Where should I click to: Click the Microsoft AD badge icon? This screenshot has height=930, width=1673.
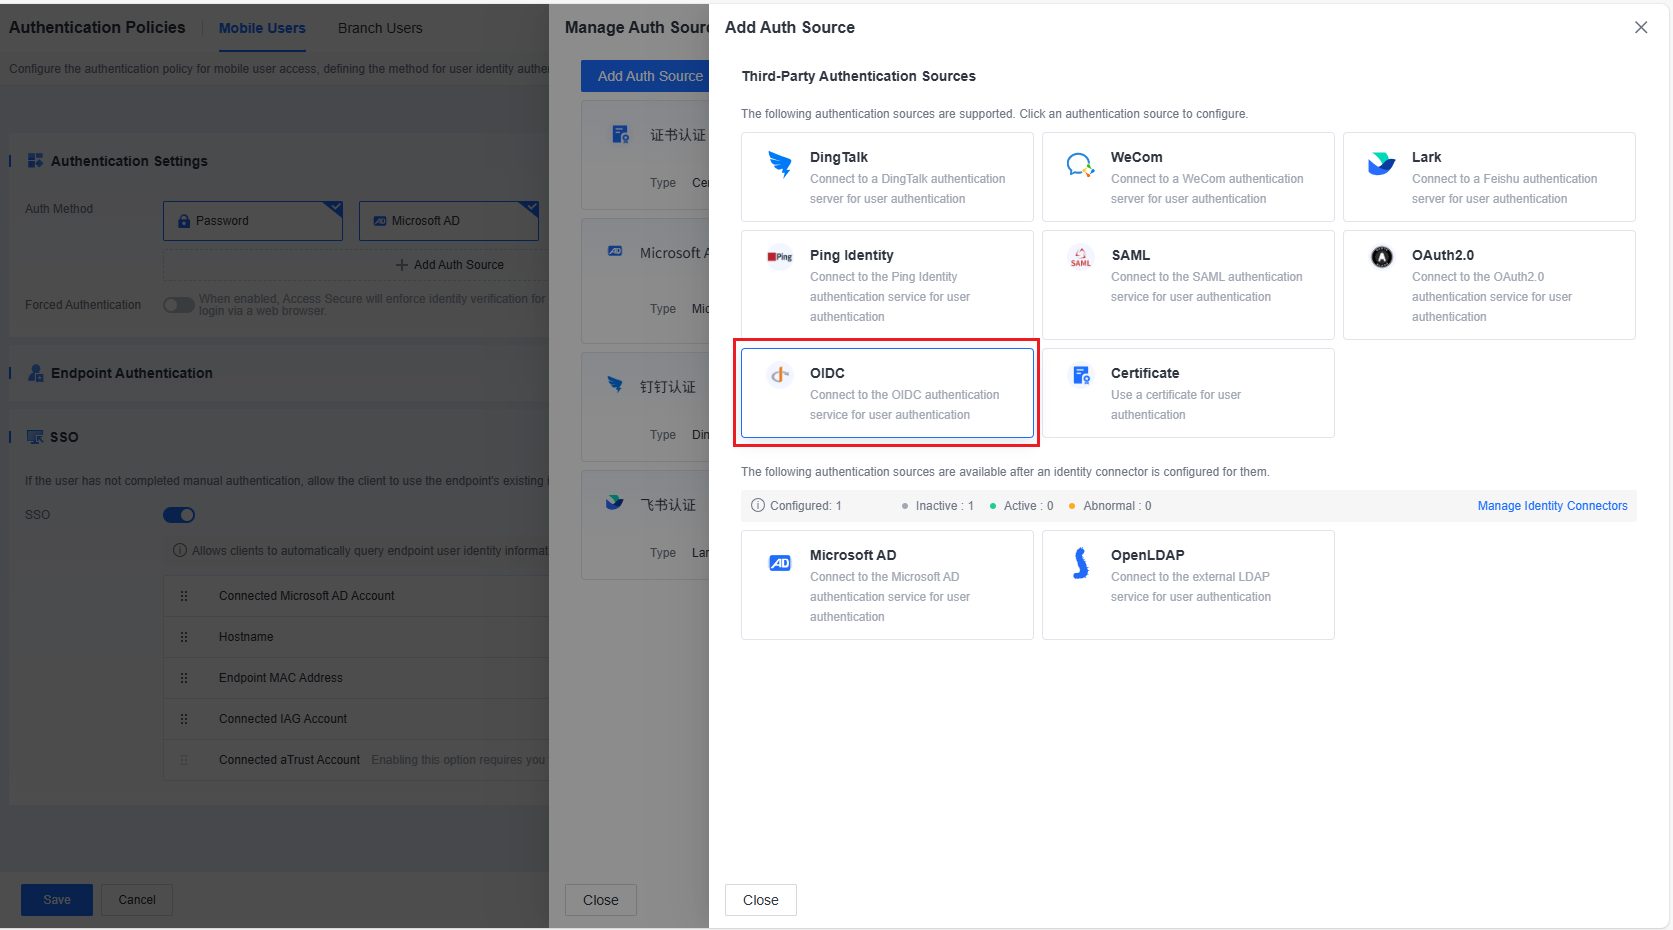[x=780, y=563]
